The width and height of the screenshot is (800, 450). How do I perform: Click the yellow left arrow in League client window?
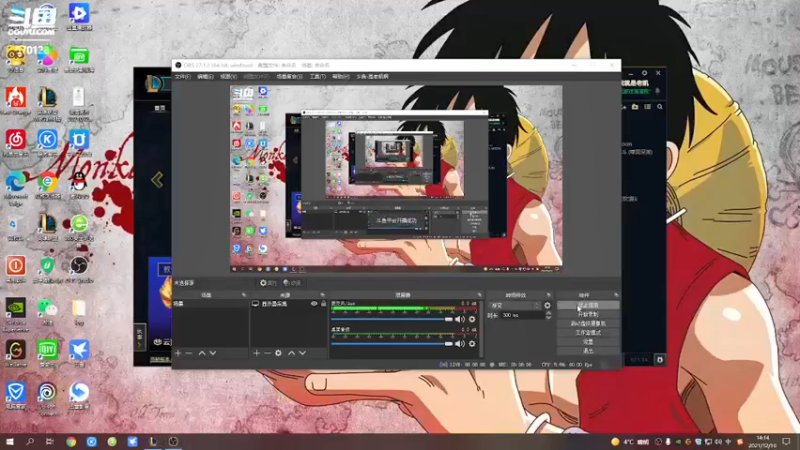(x=157, y=180)
